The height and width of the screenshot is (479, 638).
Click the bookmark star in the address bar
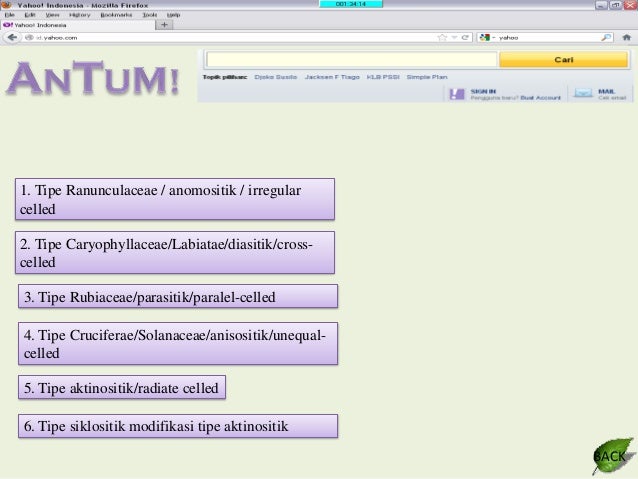442,37
